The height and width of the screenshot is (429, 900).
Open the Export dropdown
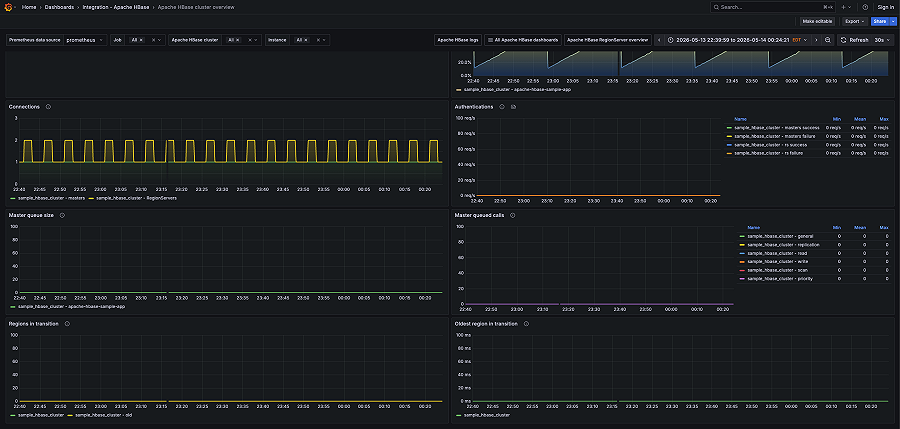click(855, 21)
